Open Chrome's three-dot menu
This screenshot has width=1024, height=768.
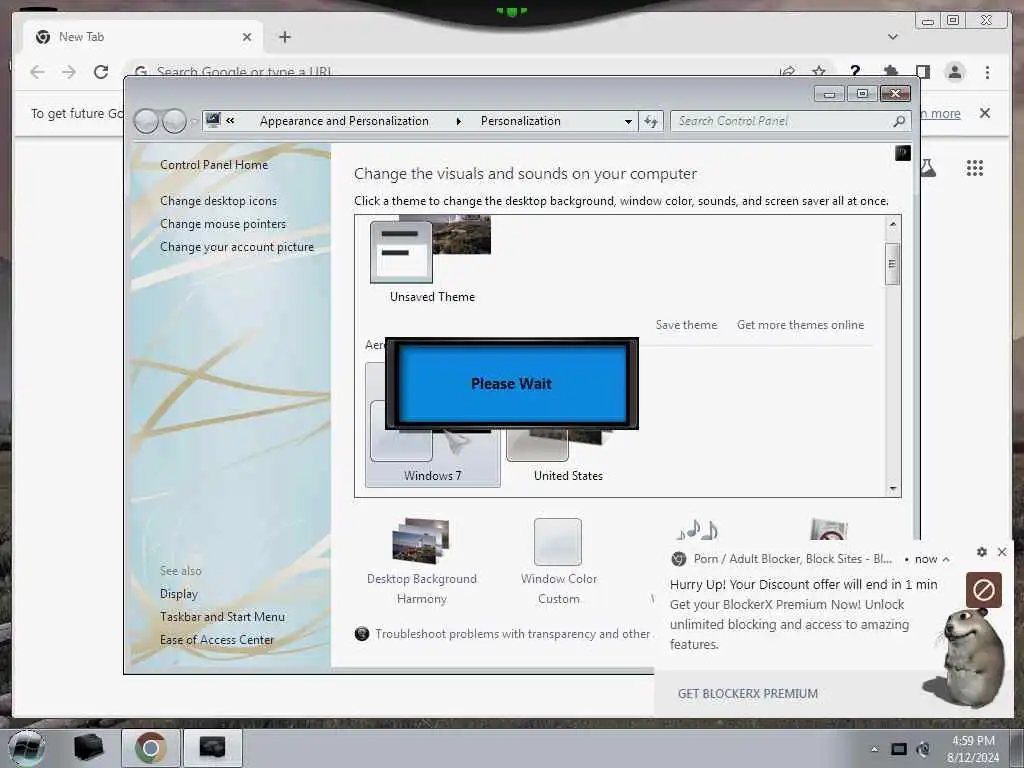pyautogui.click(x=987, y=72)
